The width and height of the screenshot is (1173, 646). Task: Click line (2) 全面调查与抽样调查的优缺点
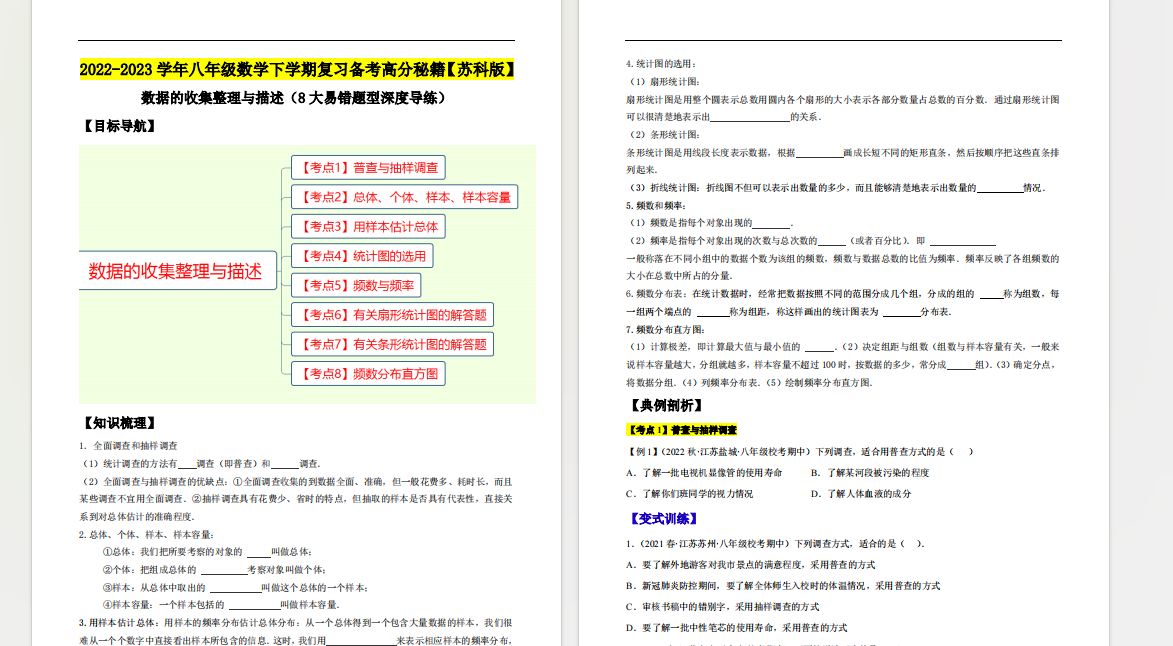296,499
